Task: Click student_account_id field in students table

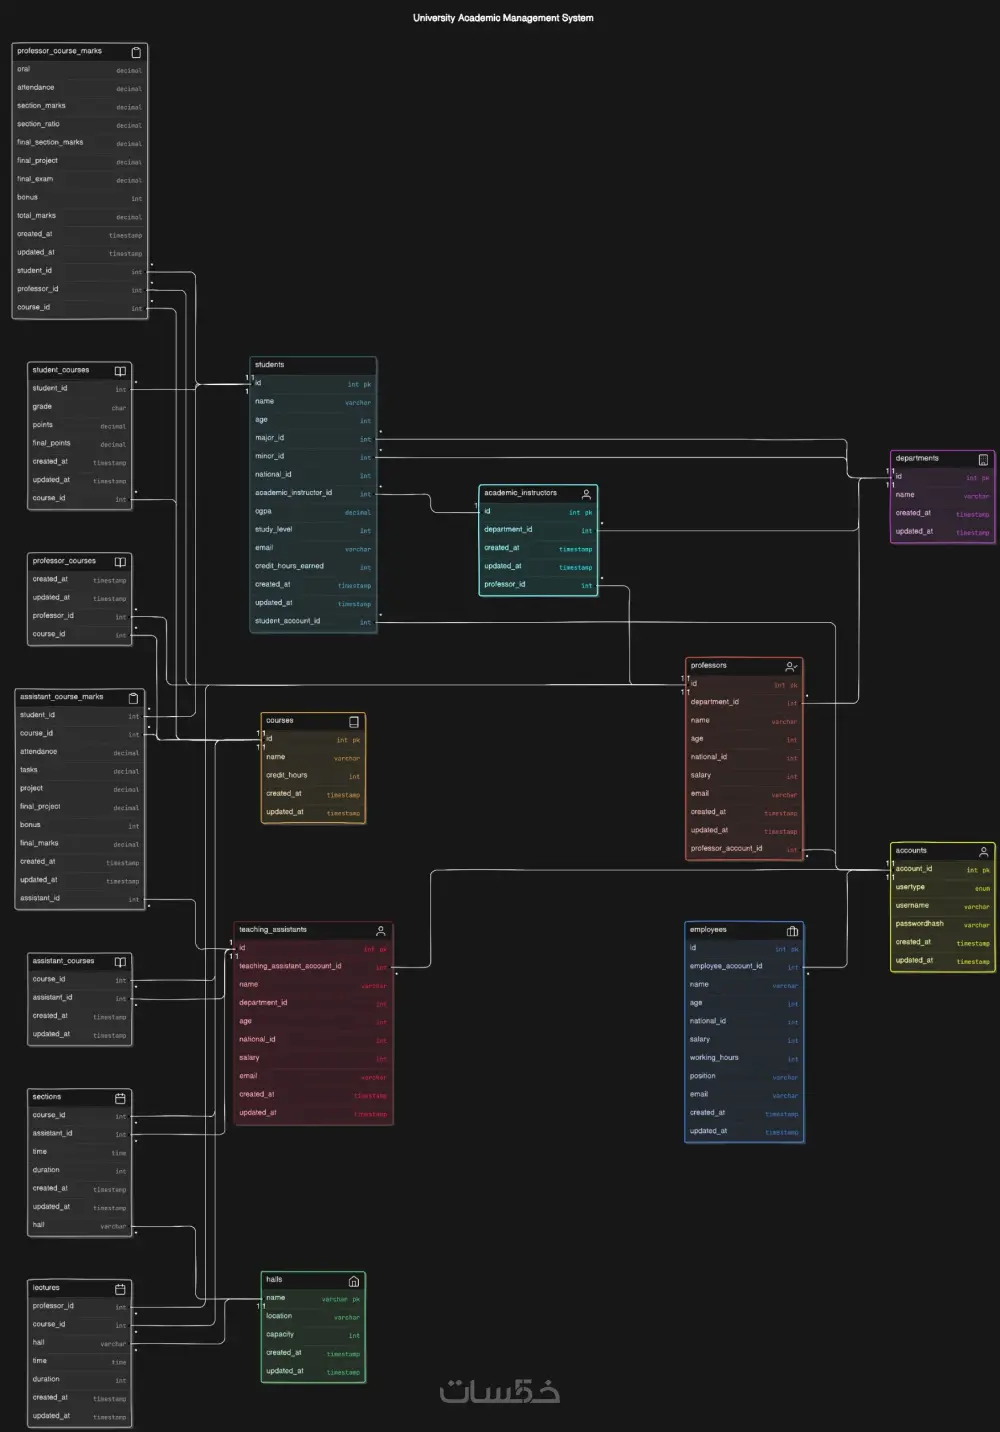Action: point(313,621)
